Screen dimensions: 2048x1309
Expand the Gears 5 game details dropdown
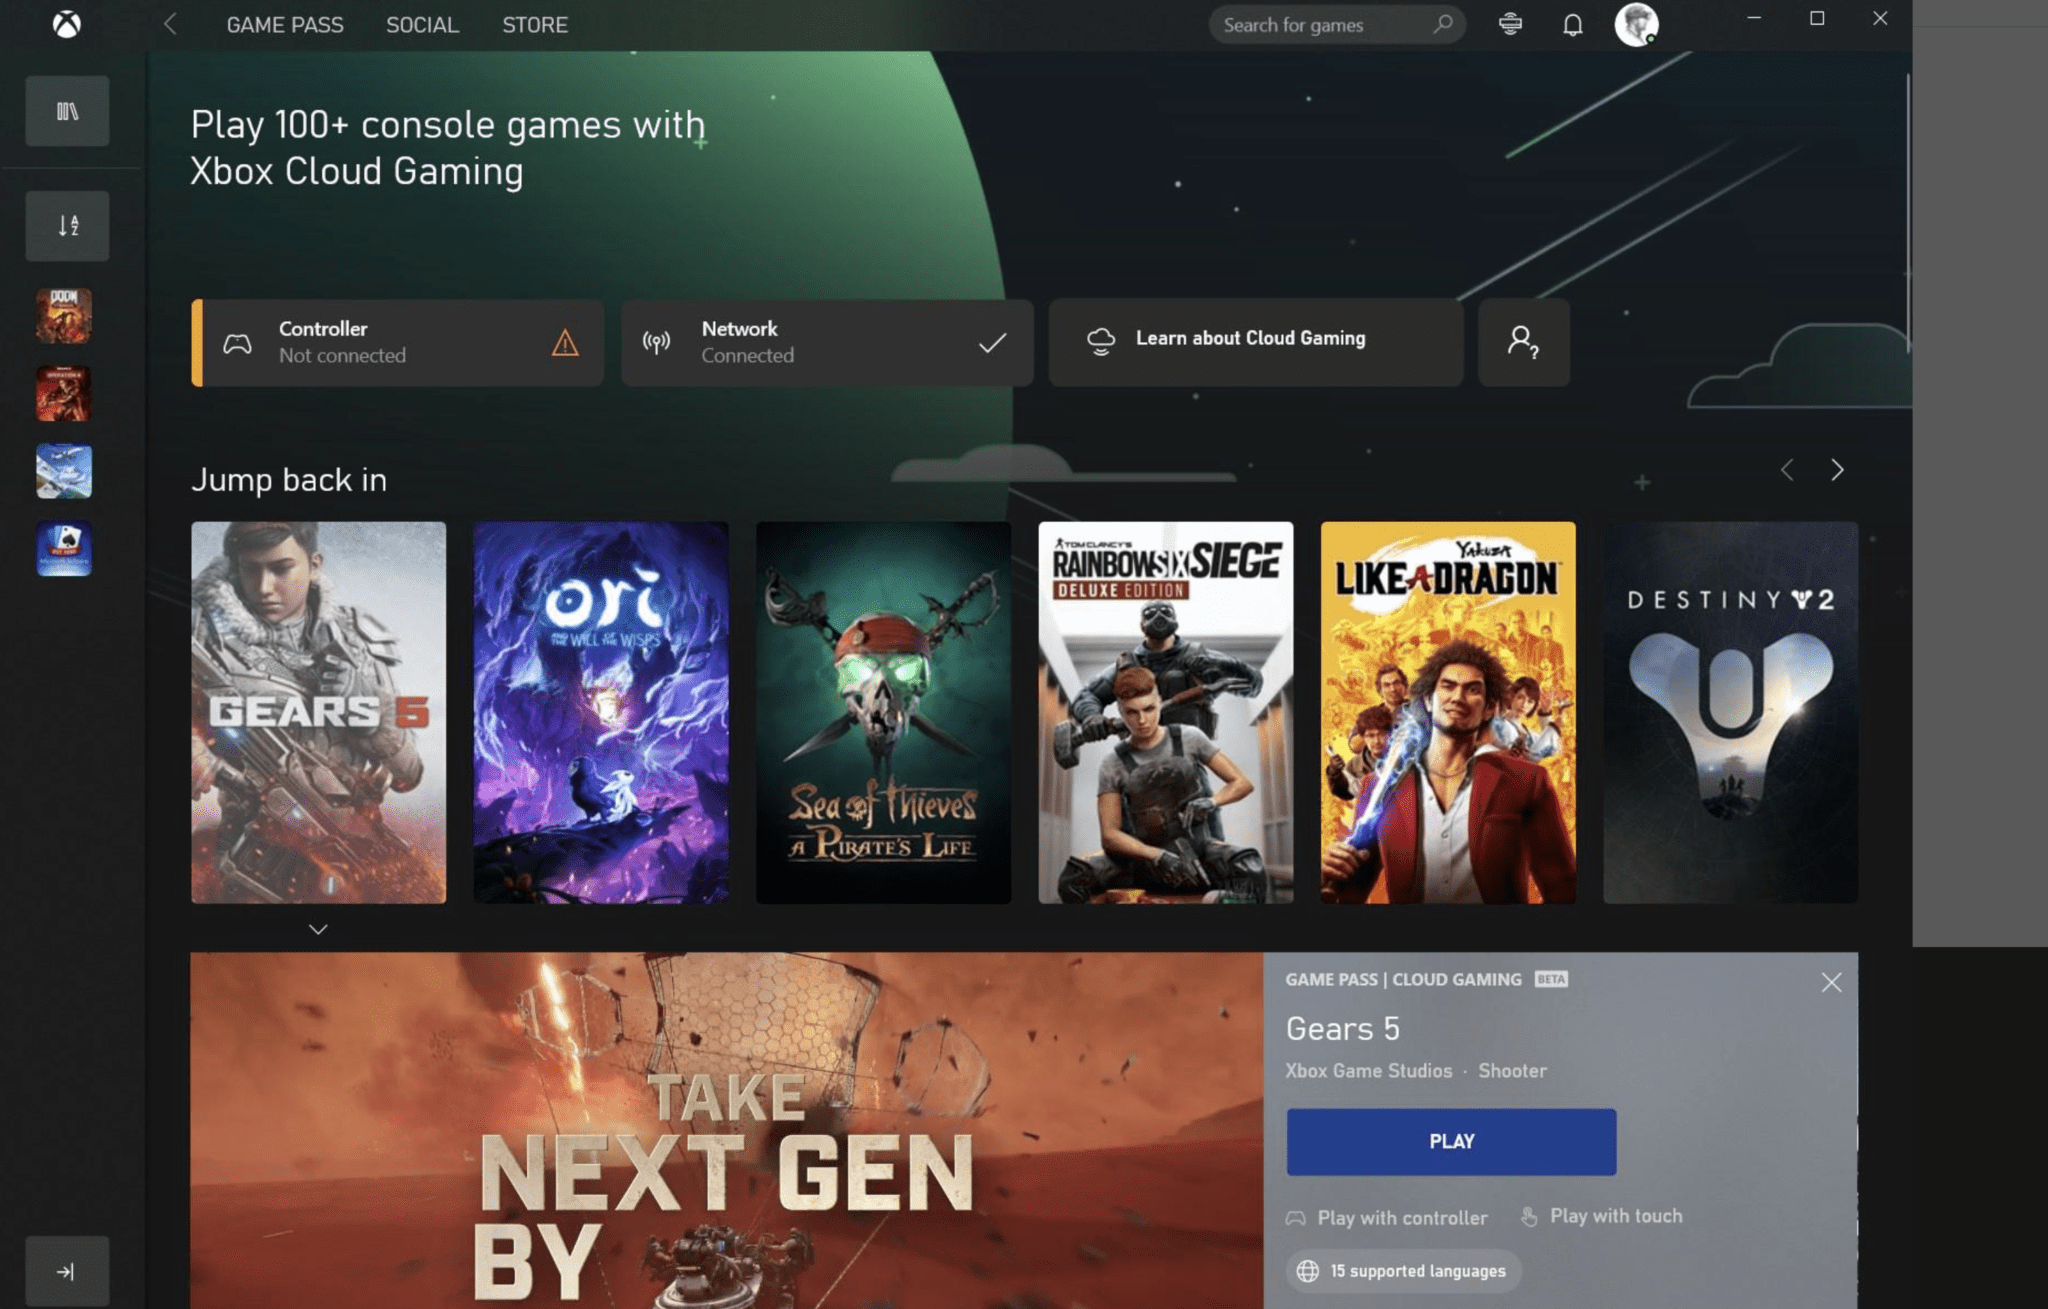pos(318,928)
